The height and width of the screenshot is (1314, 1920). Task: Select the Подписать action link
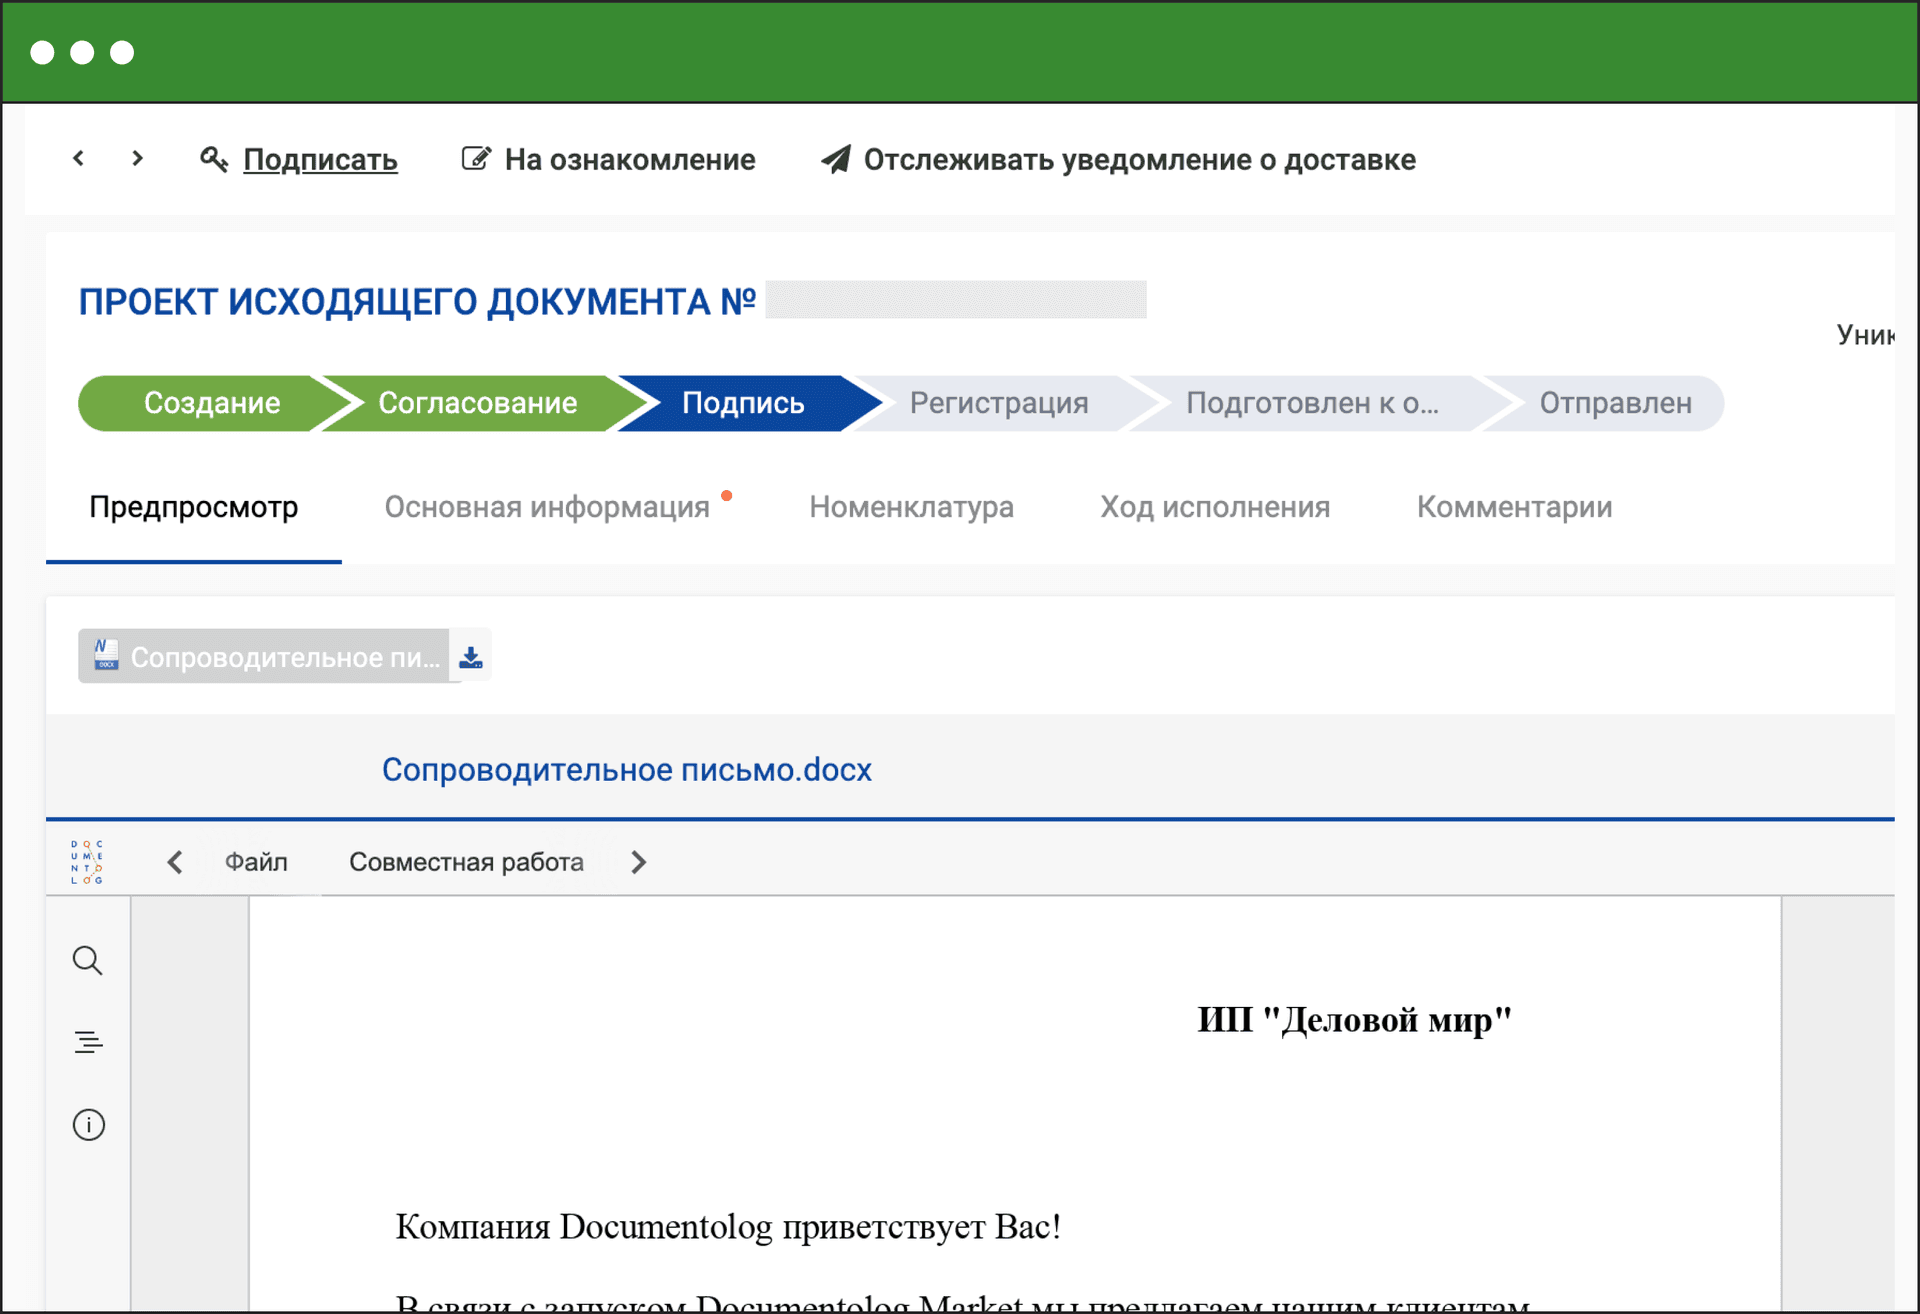click(321, 159)
